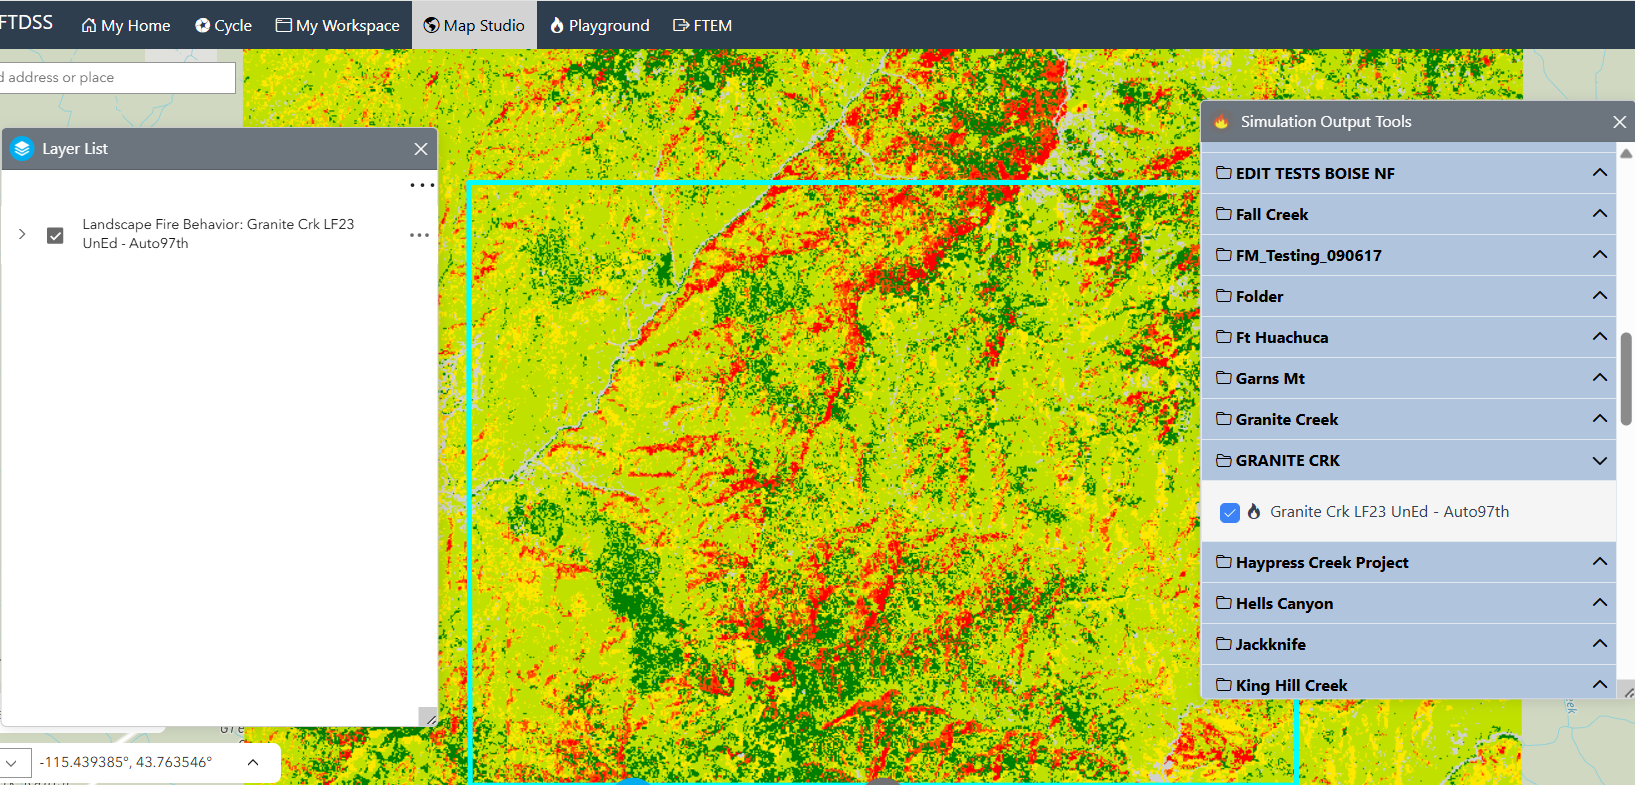Click the Garns Mt folder icon

[x=1224, y=378]
